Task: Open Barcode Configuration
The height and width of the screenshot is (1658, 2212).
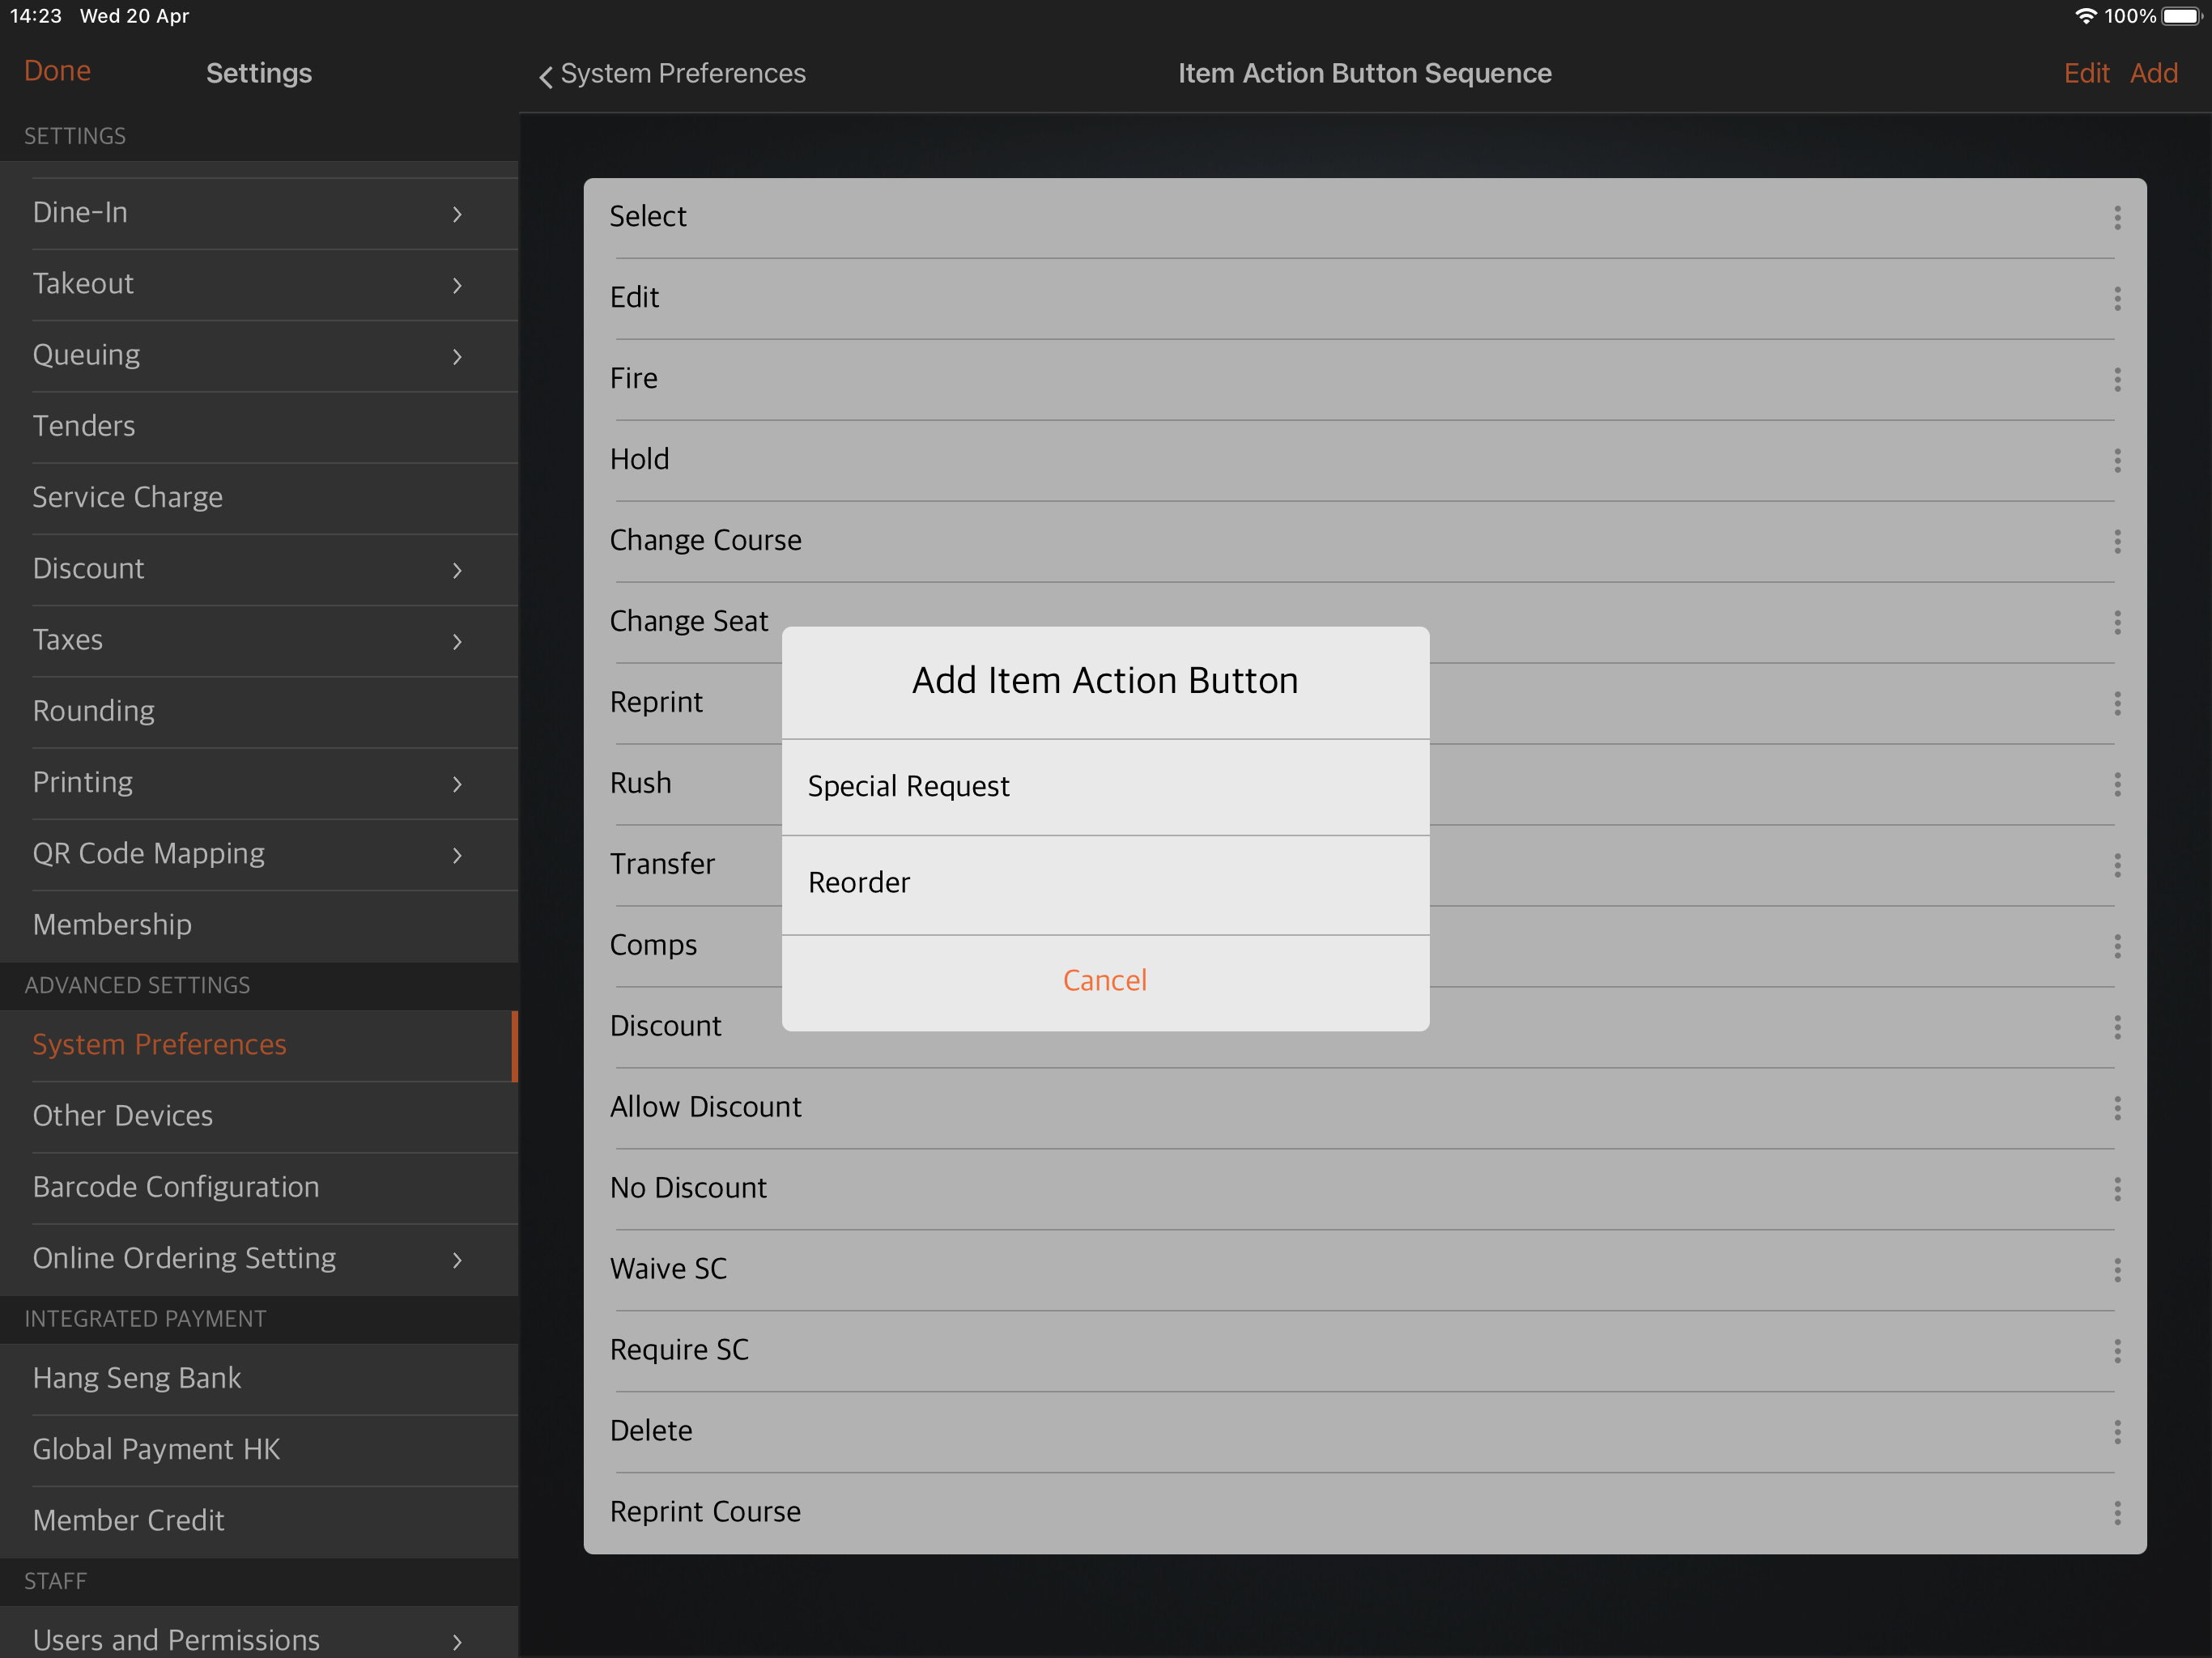Action: (x=259, y=1187)
